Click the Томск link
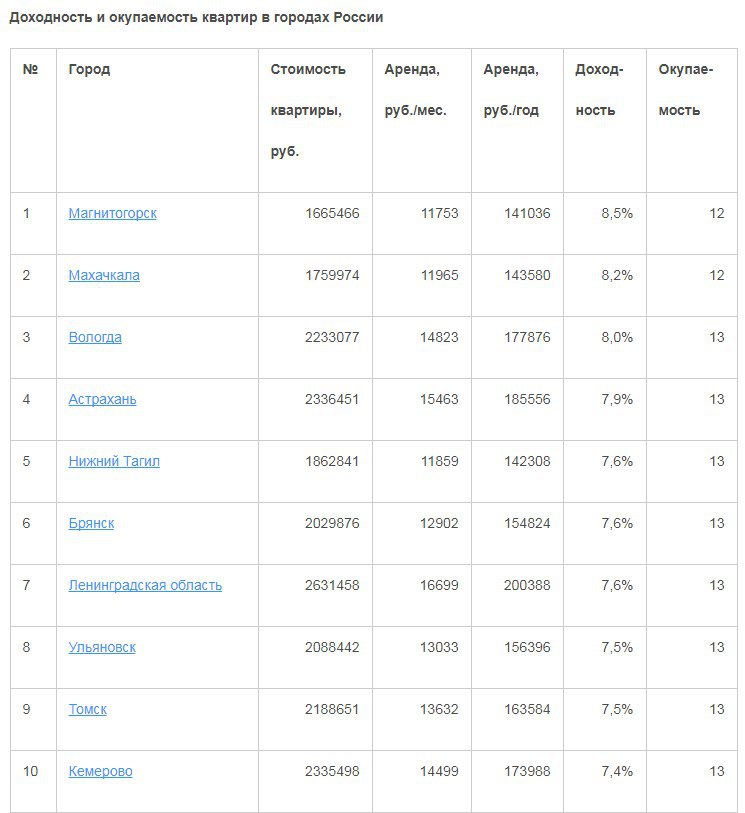The image size is (745, 813). (x=87, y=709)
